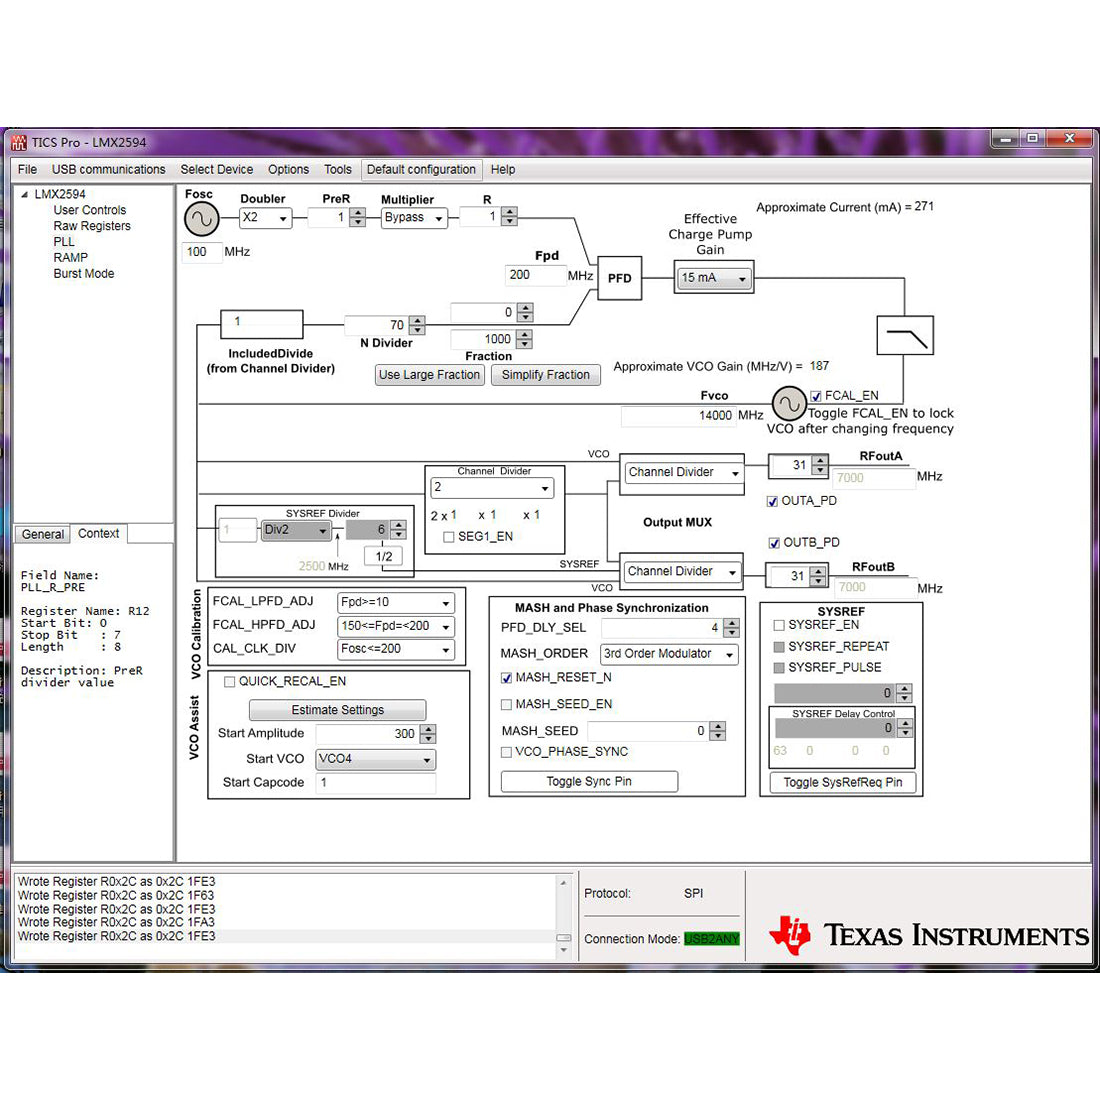Switch to the General tab

click(43, 535)
